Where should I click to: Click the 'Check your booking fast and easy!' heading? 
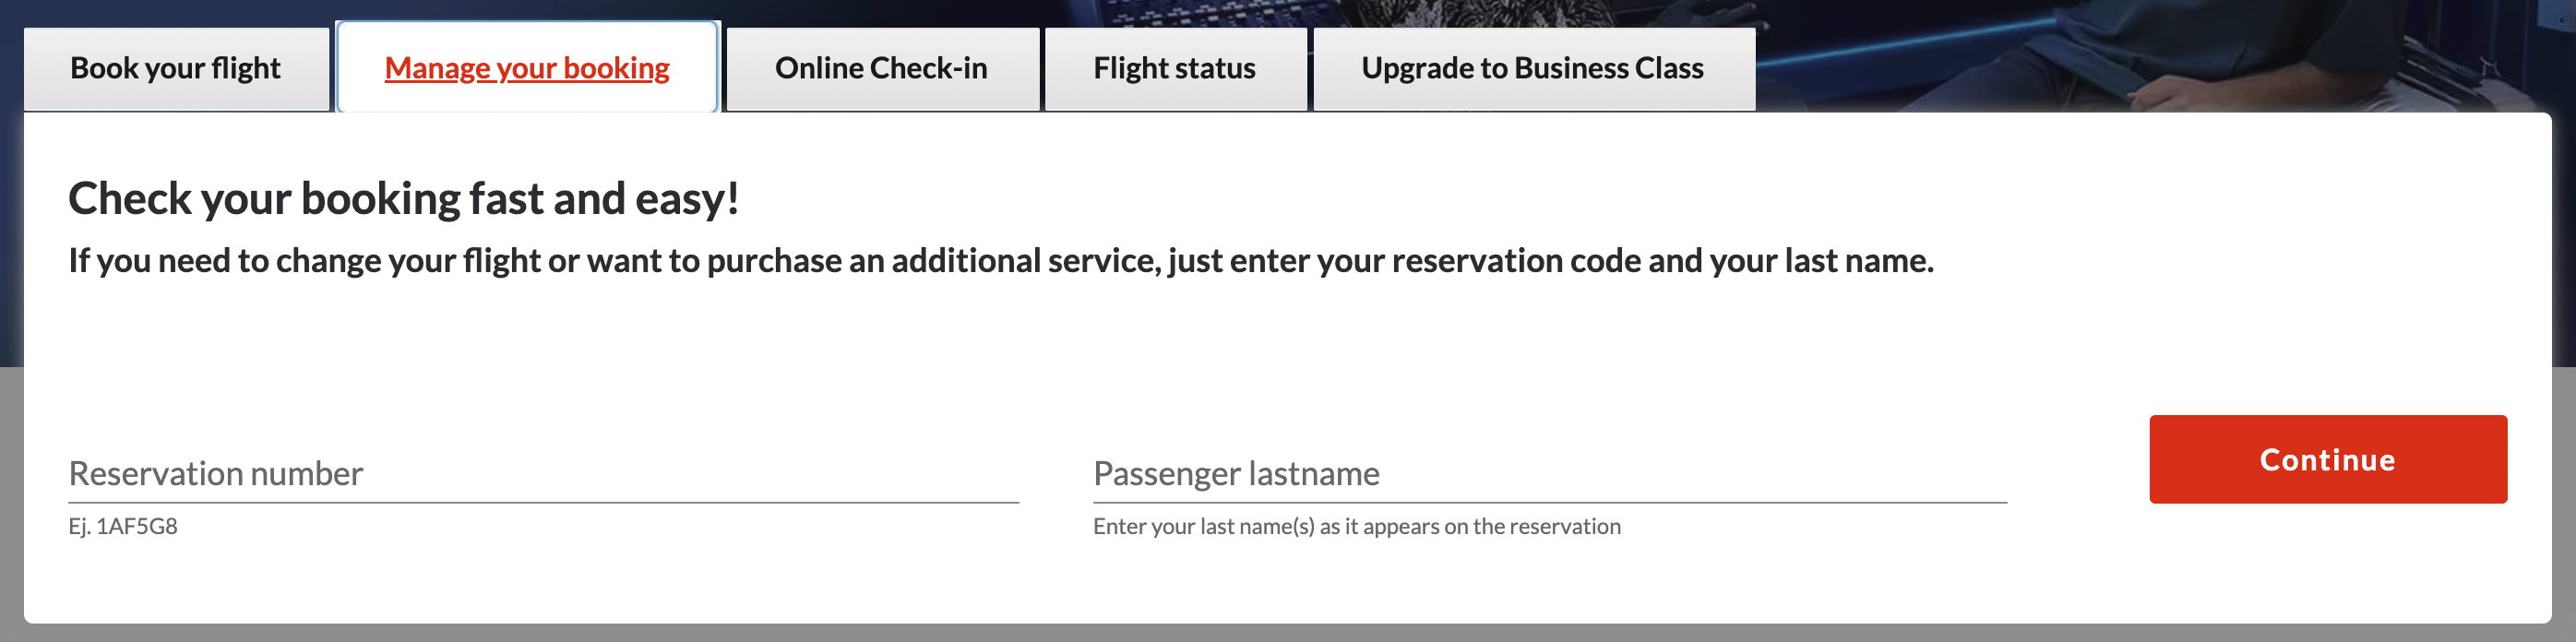click(x=404, y=199)
